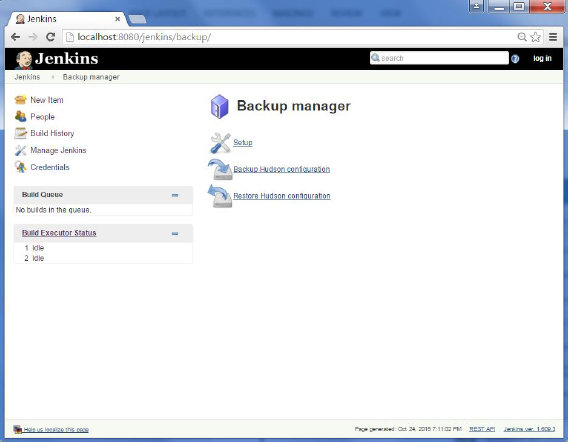Bookmark this page with the star icon
Screen dimensions: 569x443
tap(535, 37)
